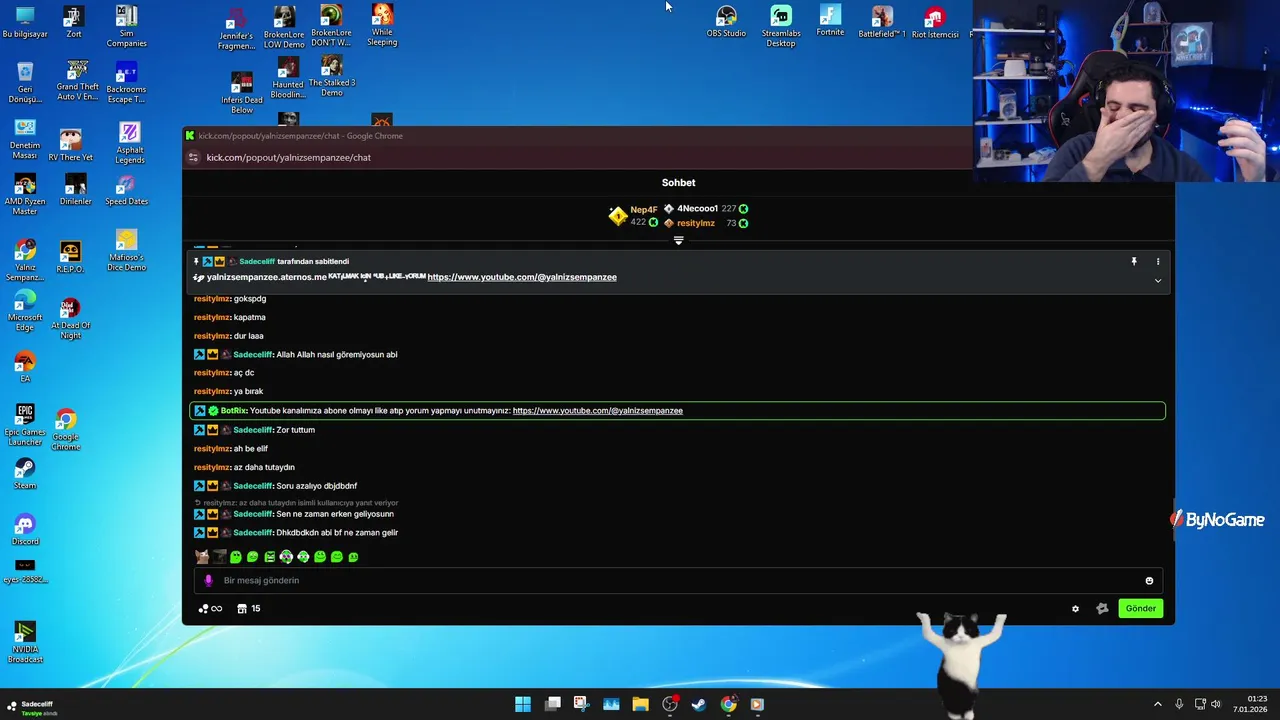Select the Discord desktop icon

(25, 530)
